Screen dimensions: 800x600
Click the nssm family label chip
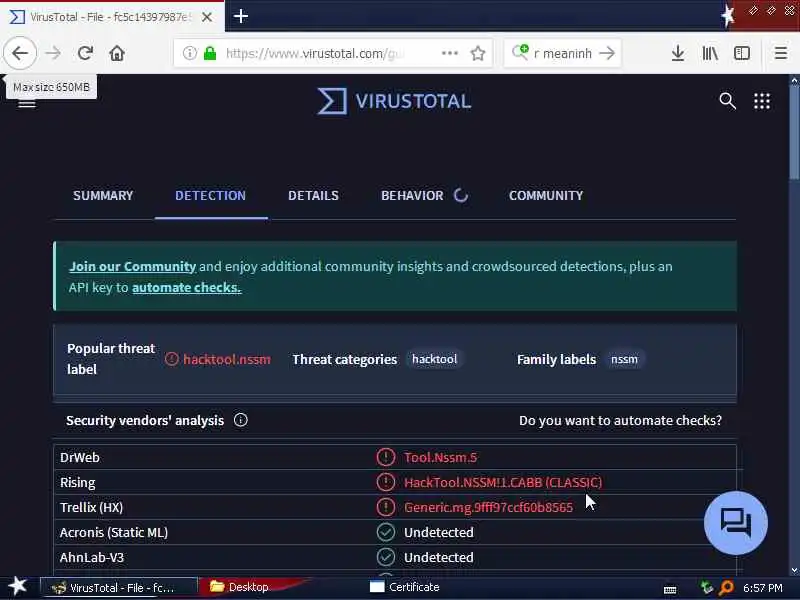click(624, 359)
